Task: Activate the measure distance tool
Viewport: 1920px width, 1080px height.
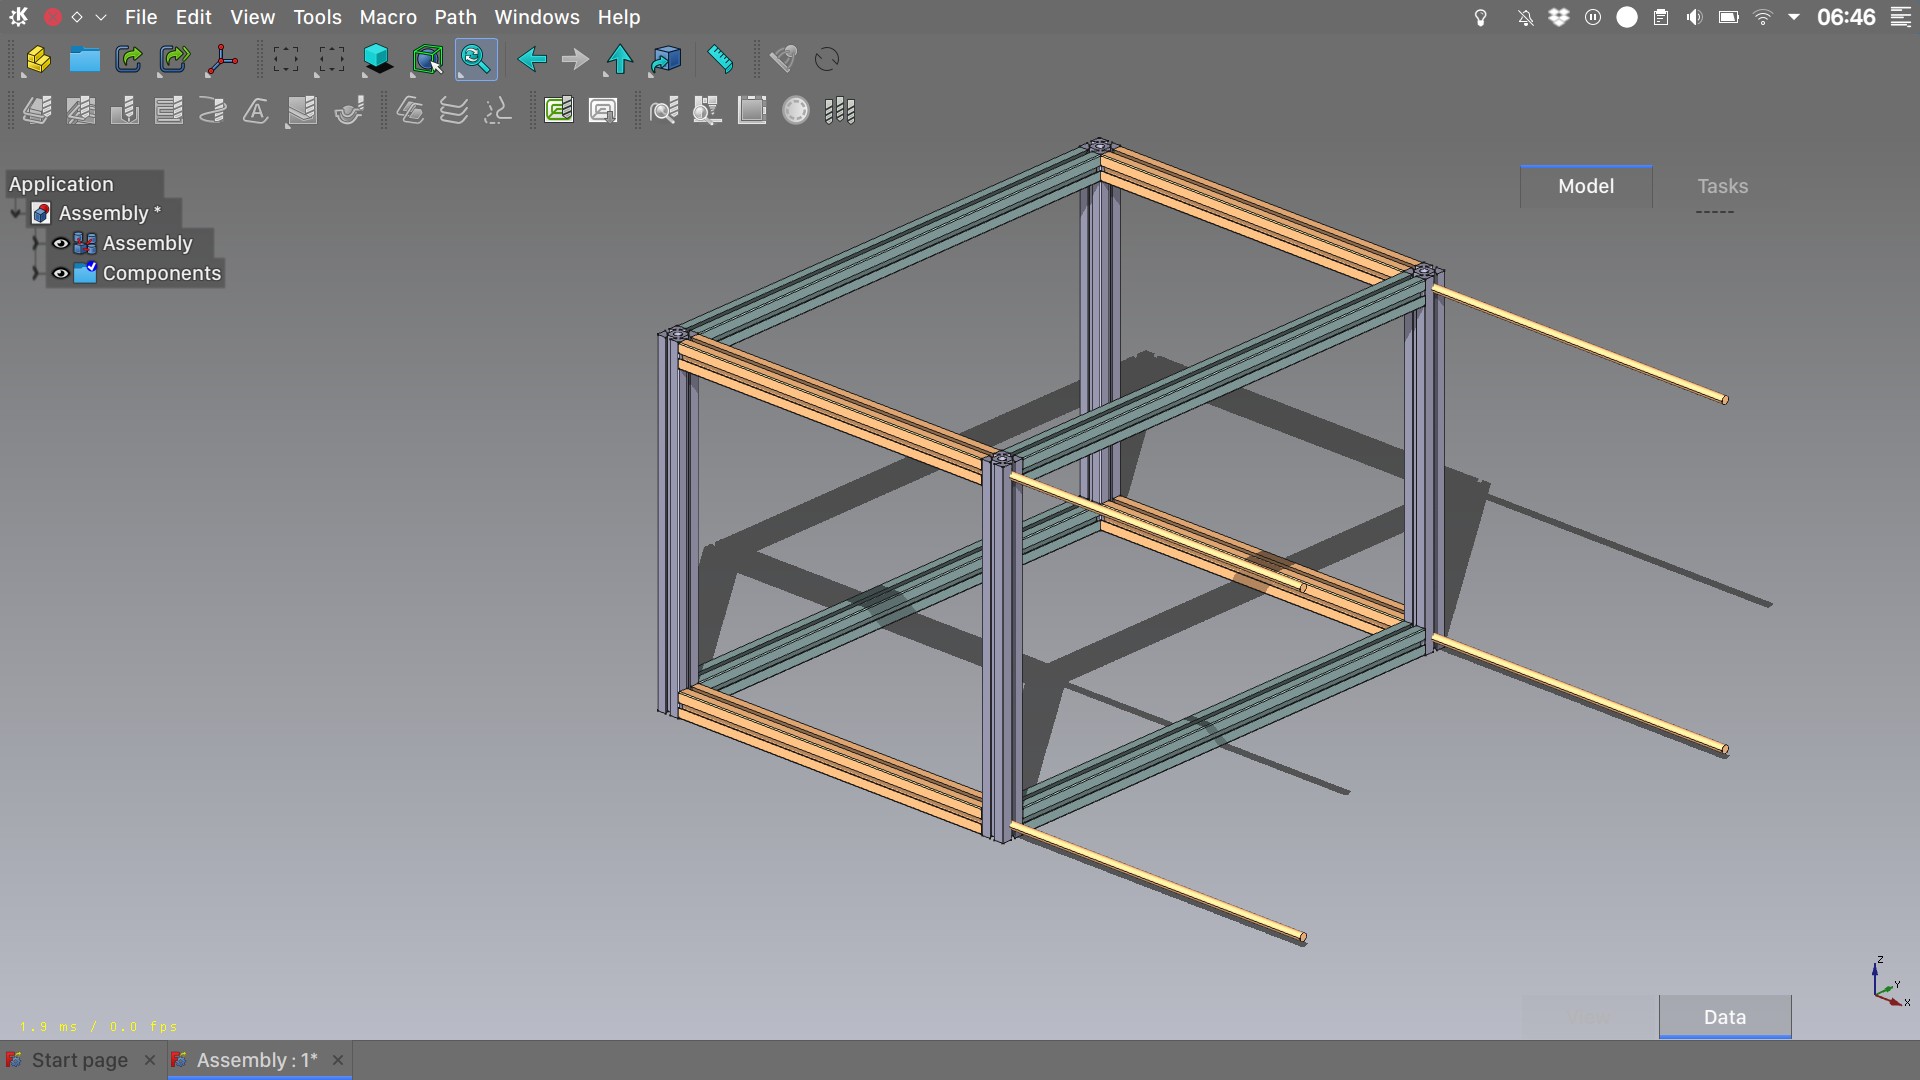Action: (721, 59)
